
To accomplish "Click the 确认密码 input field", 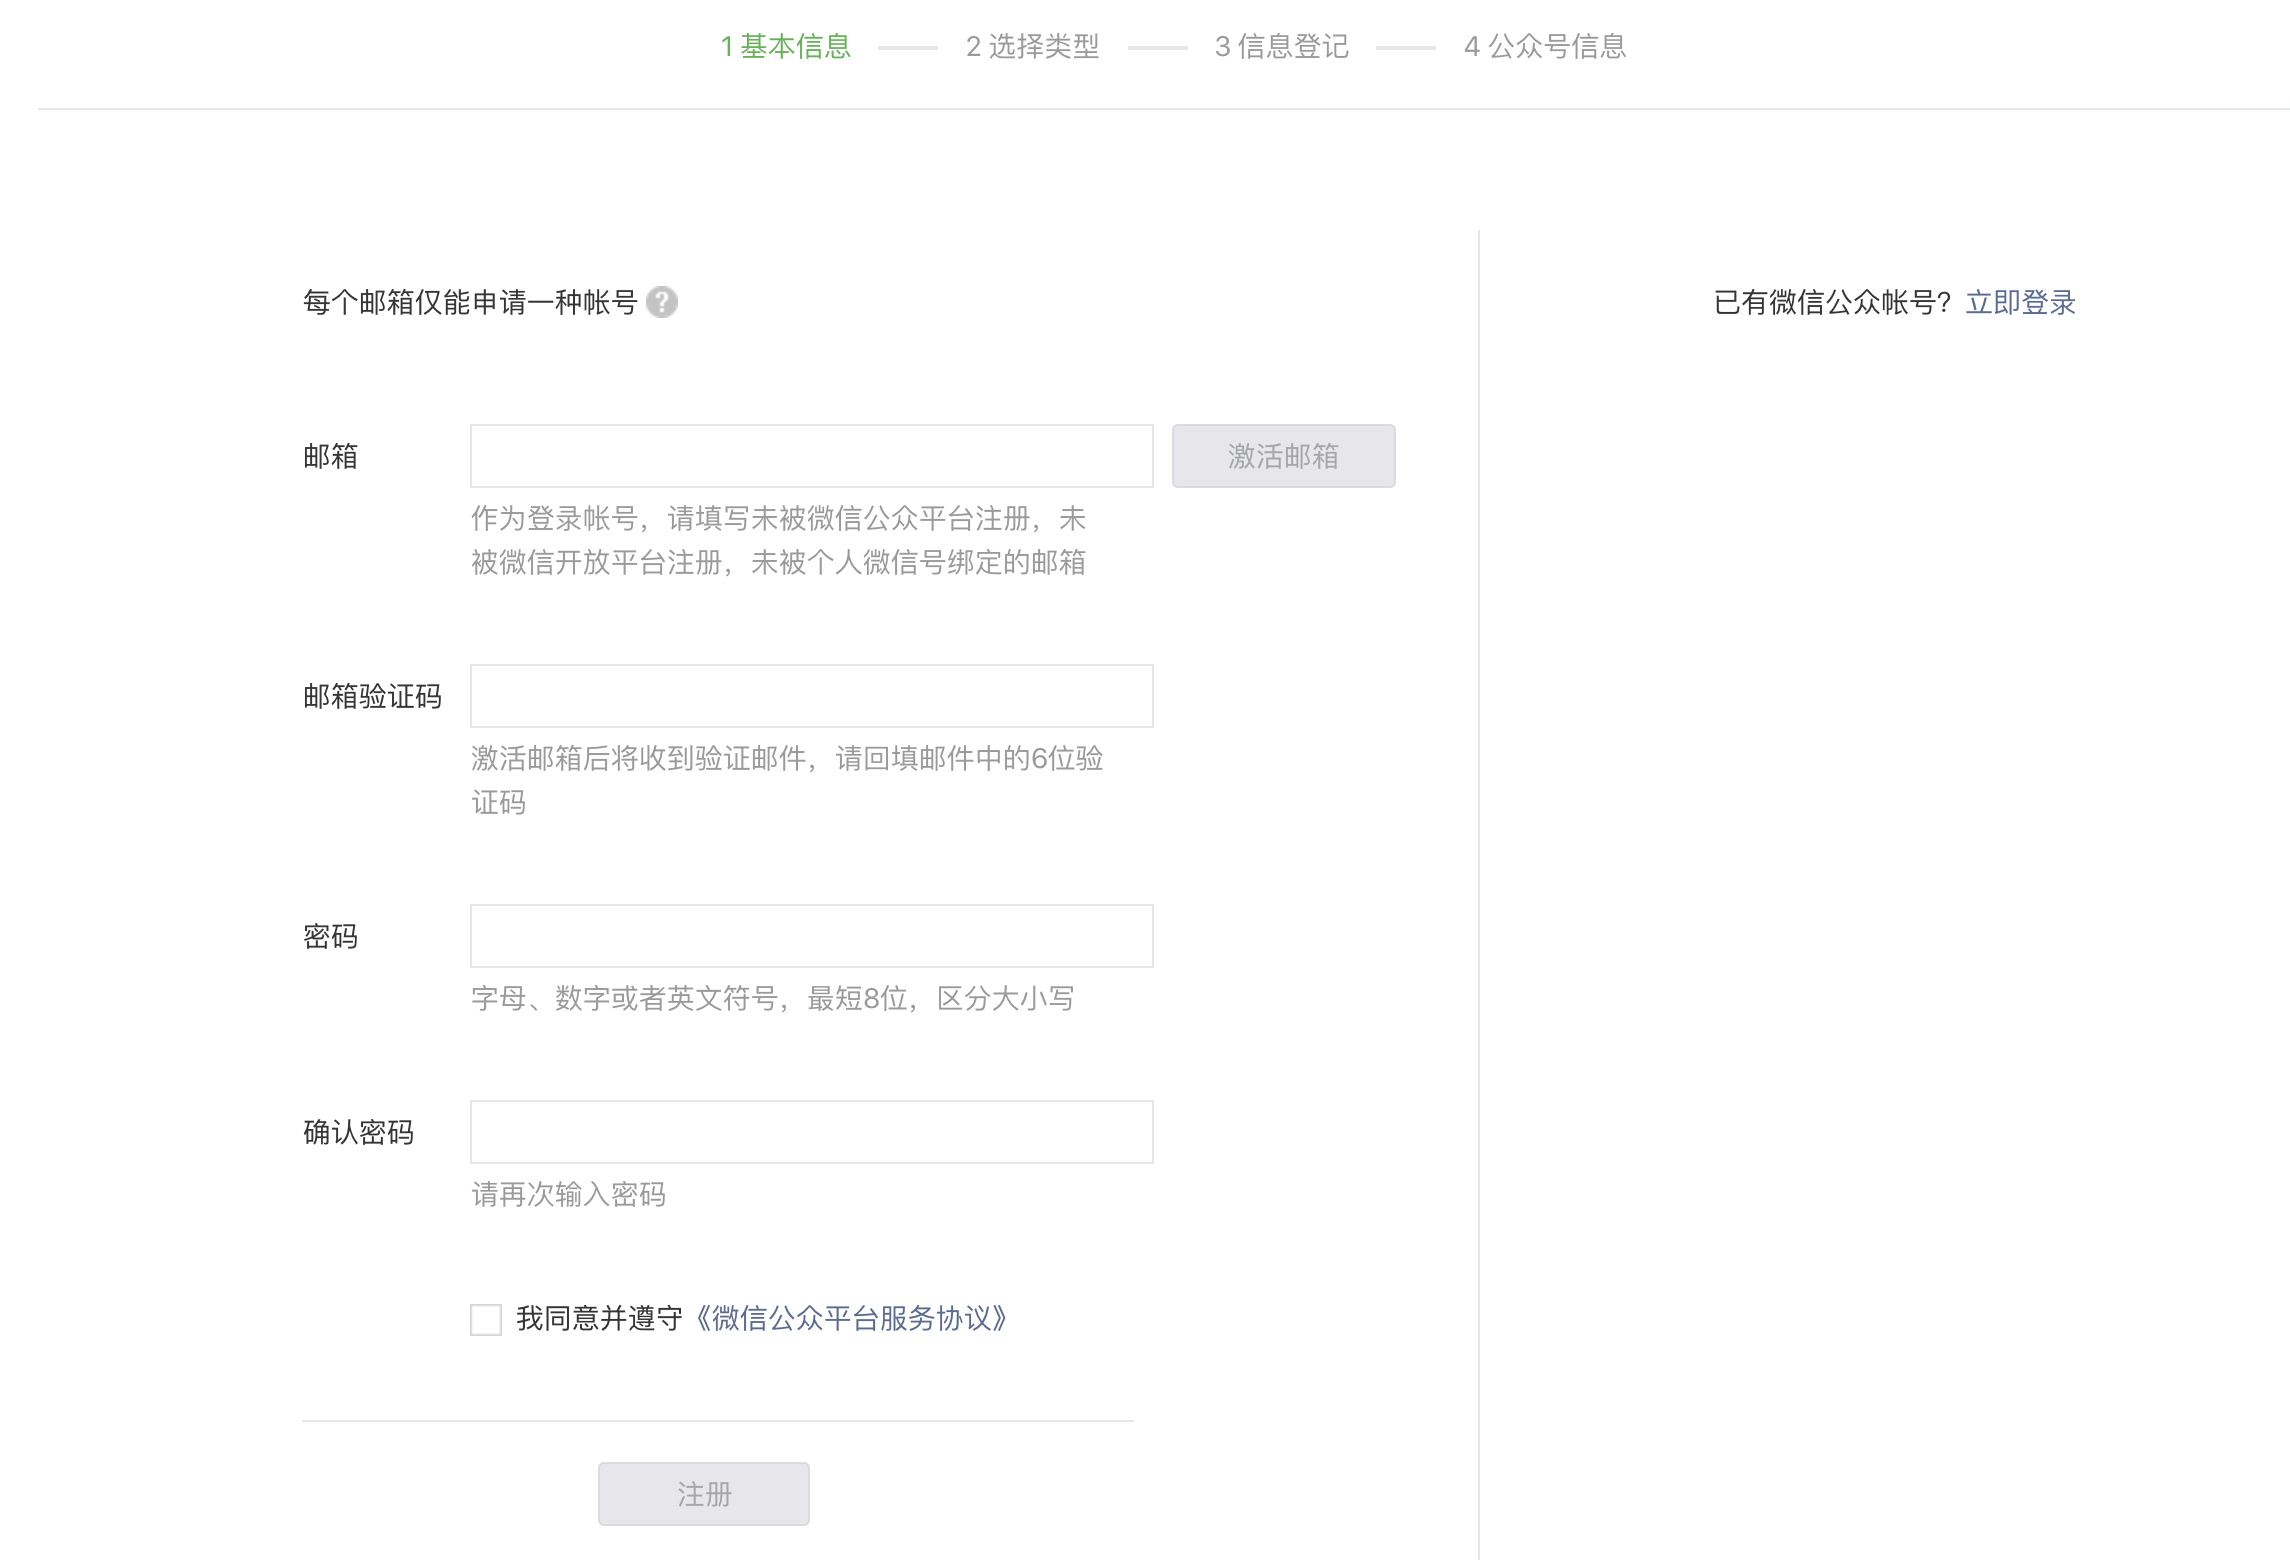I will [x=811, y=1132].
